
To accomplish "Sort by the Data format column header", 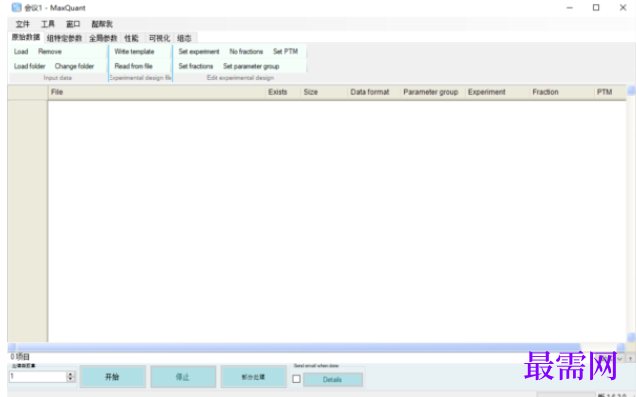I will click(374, 92).
